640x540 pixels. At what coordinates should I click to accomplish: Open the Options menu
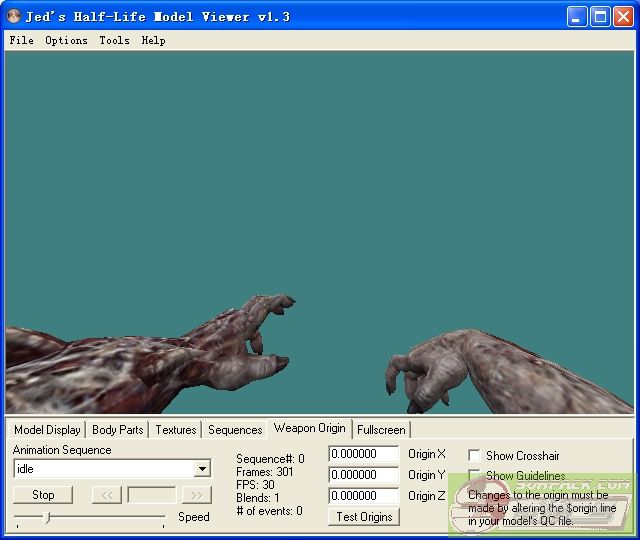pos(66,41)
